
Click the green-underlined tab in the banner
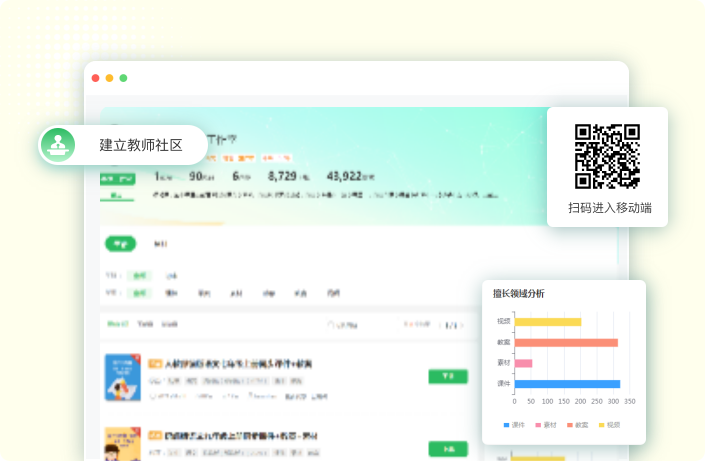(x=116, y=196)
